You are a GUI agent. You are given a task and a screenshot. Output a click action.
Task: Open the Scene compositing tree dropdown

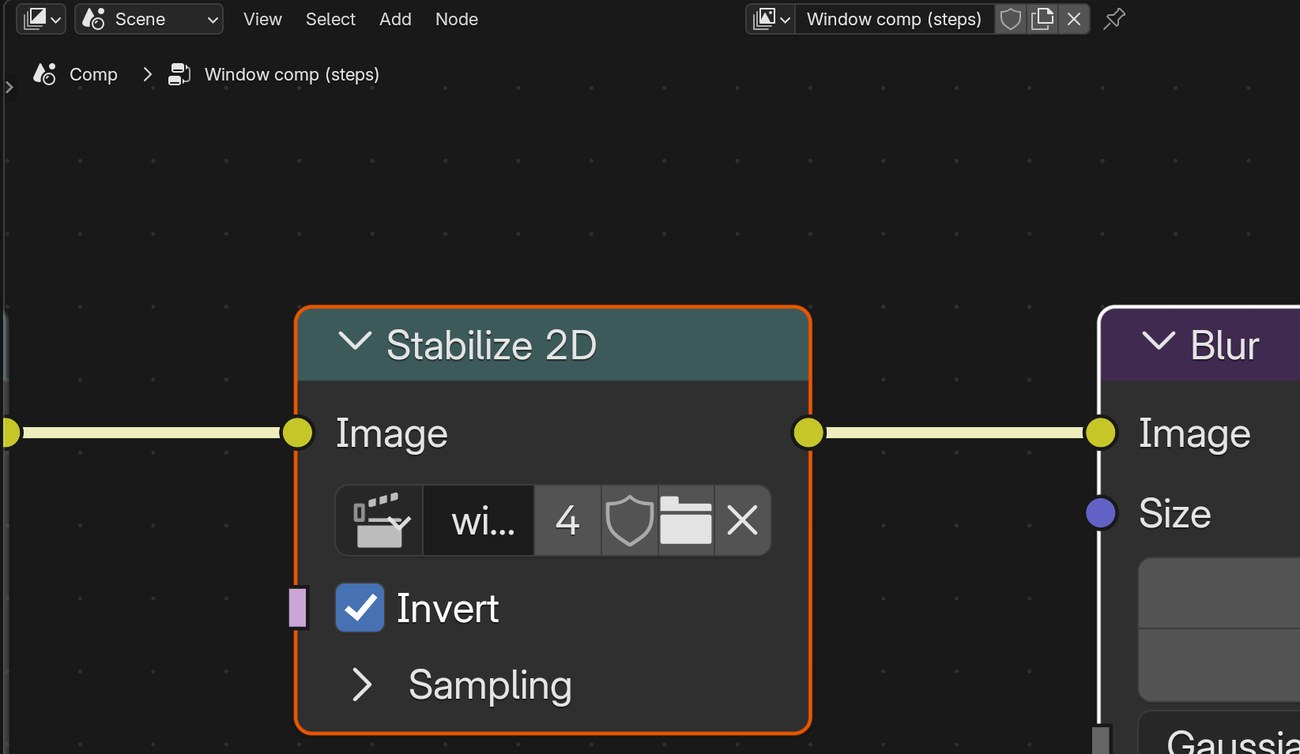[x=149, y=19]
